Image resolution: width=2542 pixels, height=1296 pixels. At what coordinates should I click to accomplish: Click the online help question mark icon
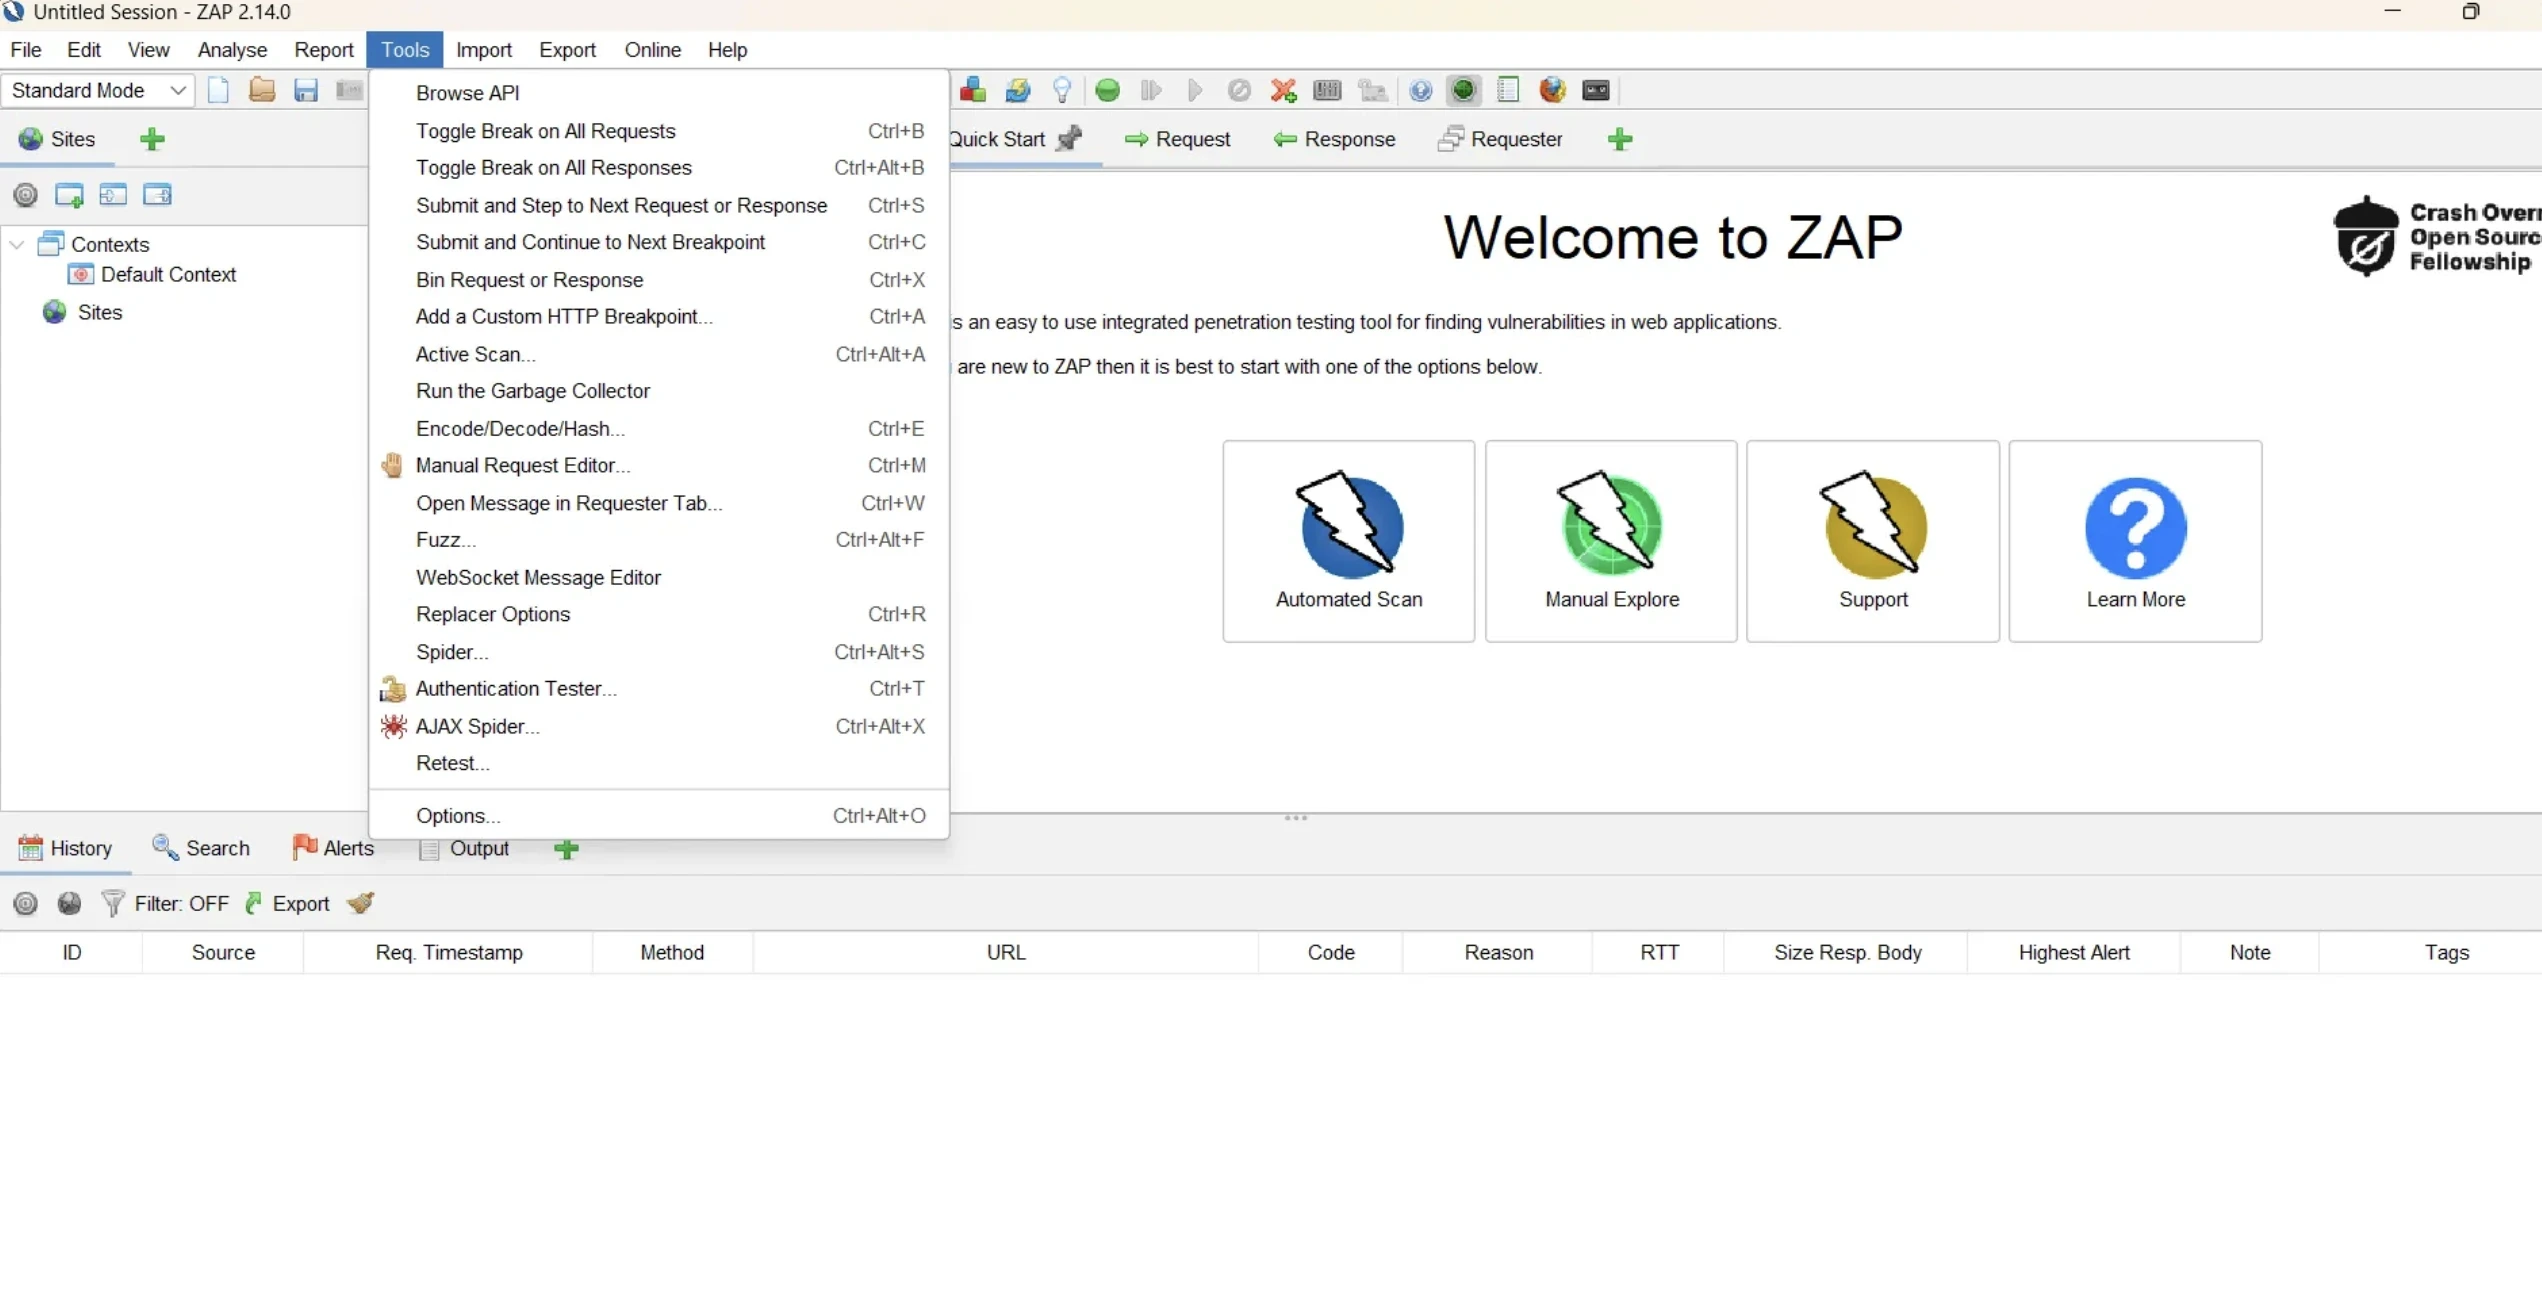click(1421, 90)
